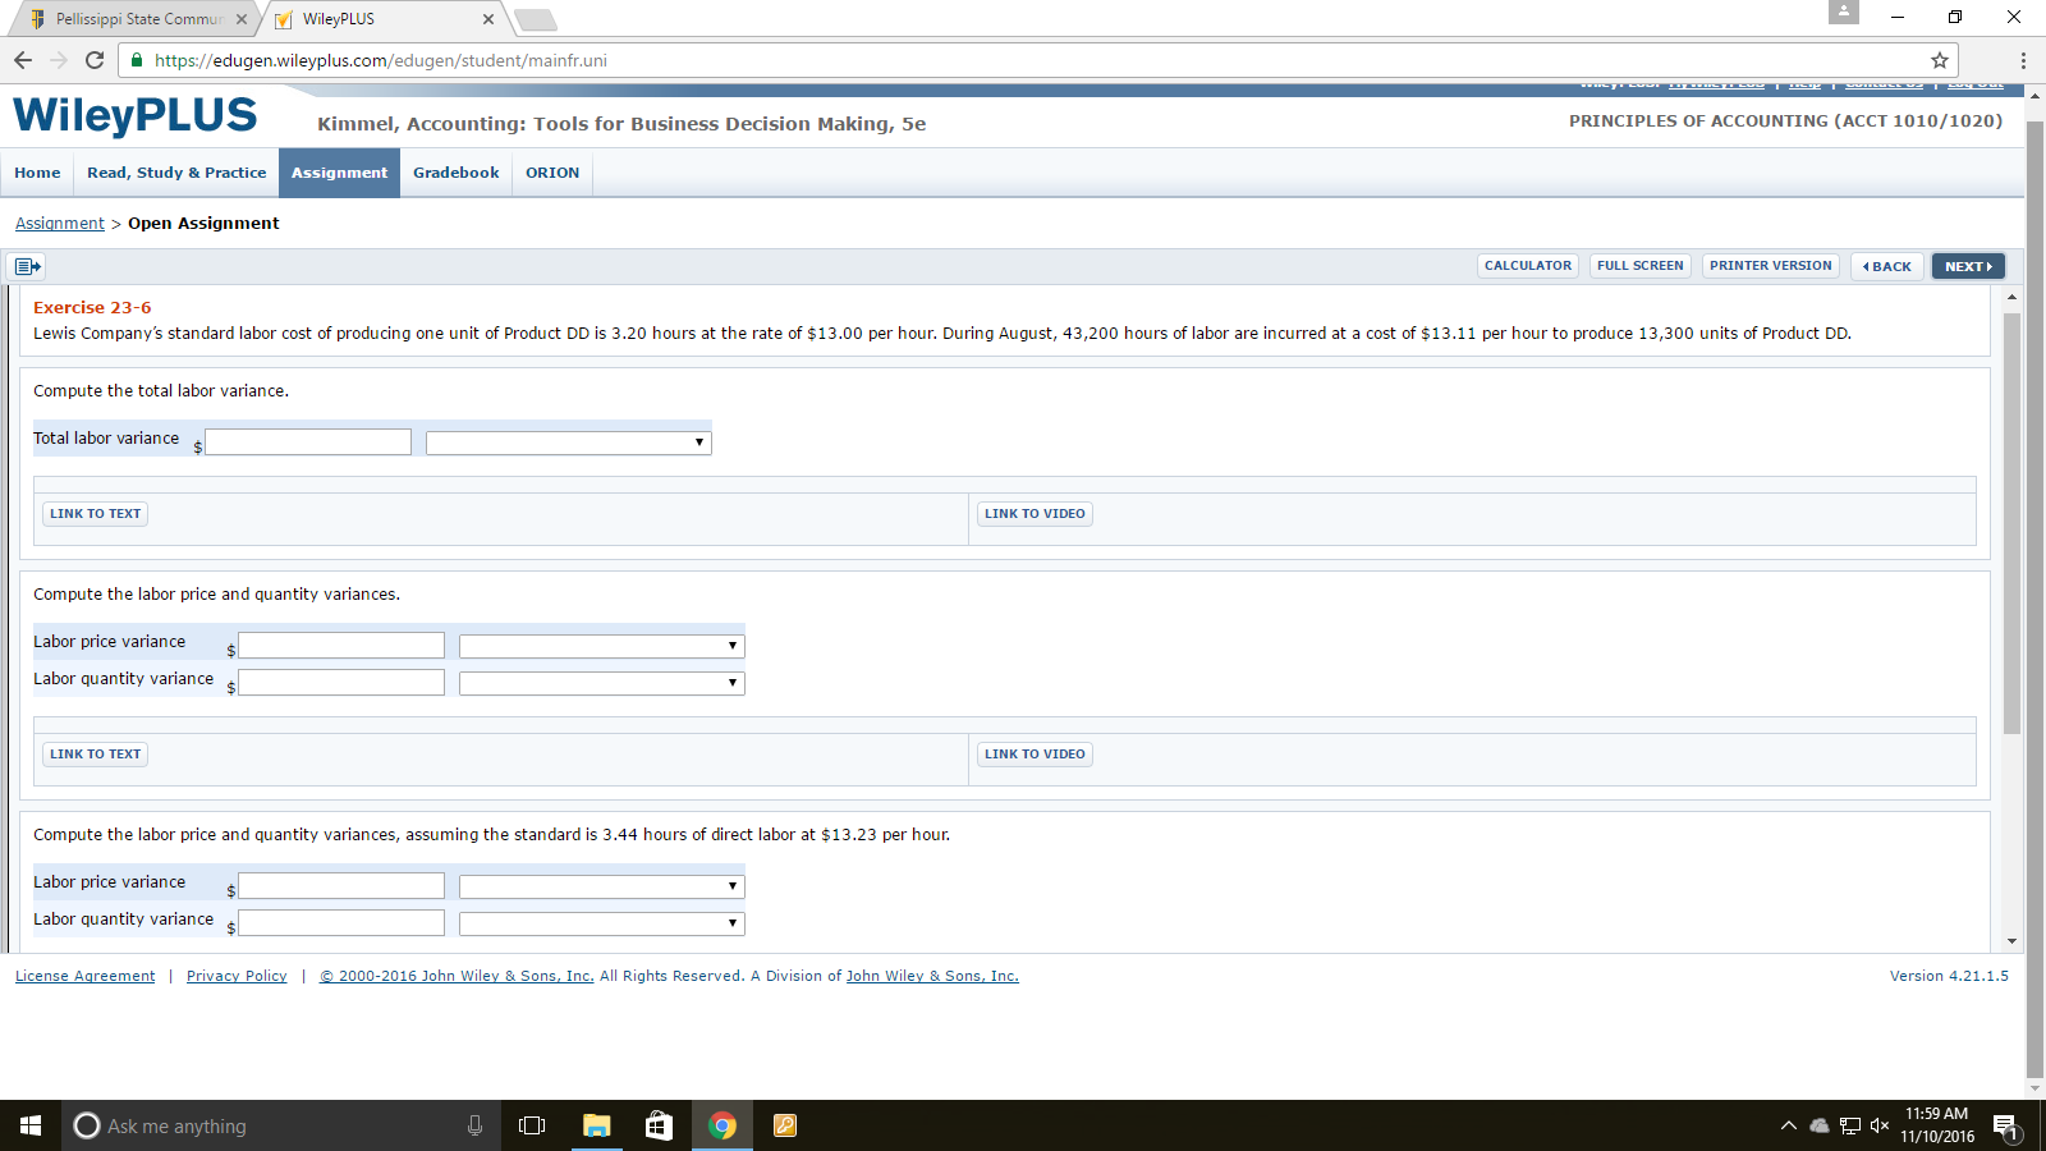
Task: Close the WileyPLUS tab
Action: [488, 19]
